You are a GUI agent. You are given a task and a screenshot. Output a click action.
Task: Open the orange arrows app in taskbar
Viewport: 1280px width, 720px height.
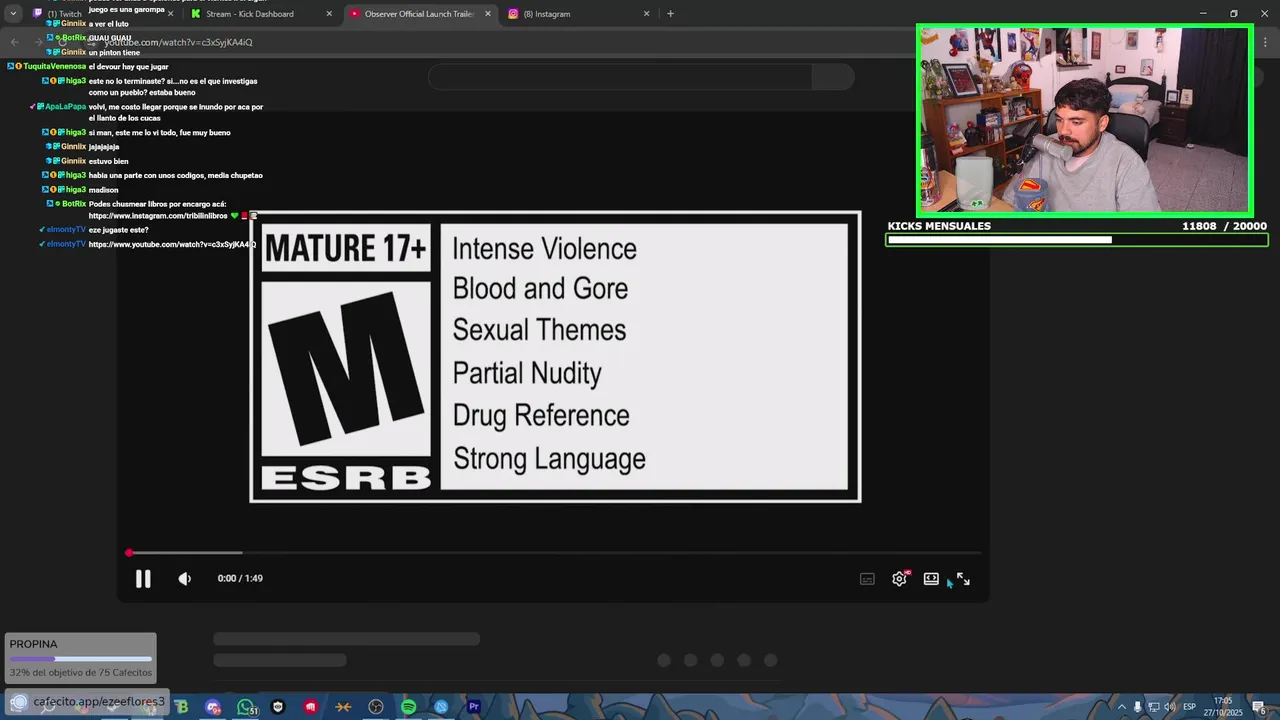[344, 707]
